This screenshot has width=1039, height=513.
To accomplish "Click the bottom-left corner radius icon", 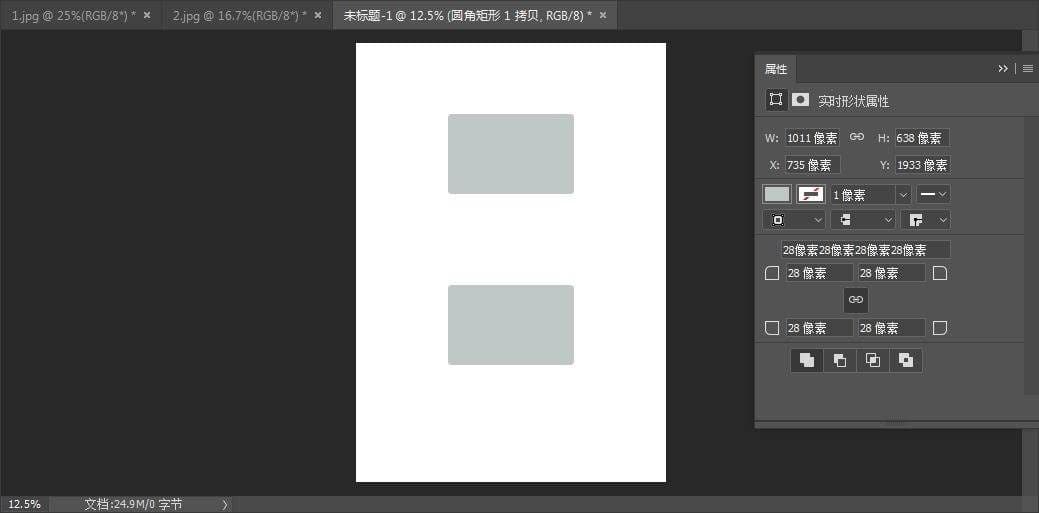I will 772,327.
